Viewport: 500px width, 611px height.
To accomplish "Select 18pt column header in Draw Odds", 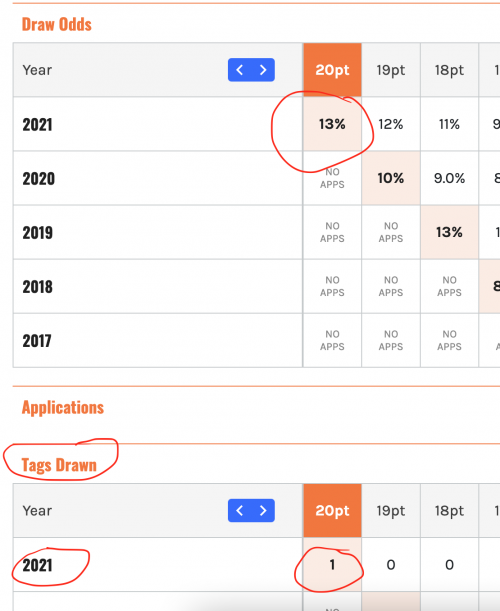I will tap(449, 70).
